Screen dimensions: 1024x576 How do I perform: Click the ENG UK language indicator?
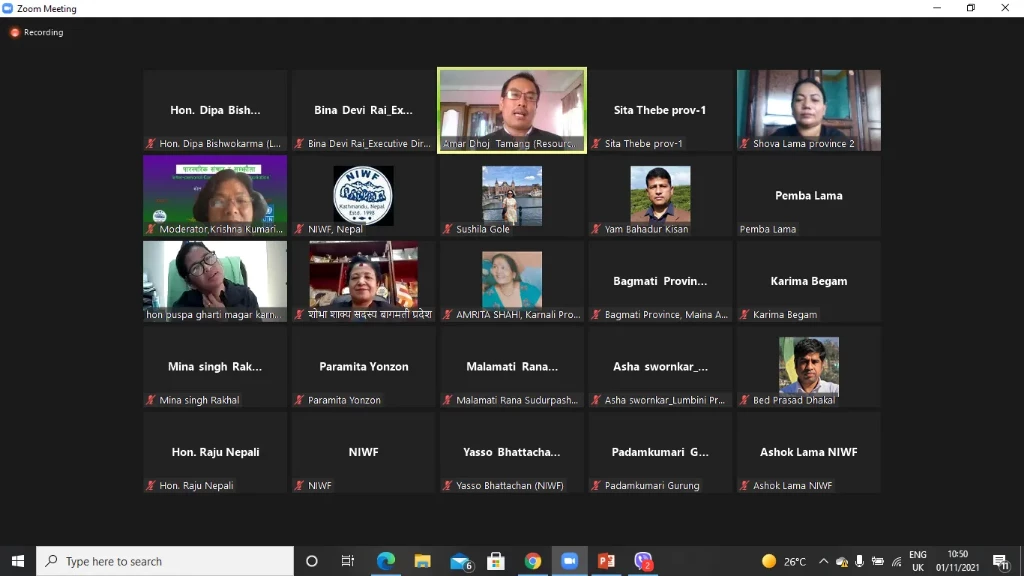917,561
